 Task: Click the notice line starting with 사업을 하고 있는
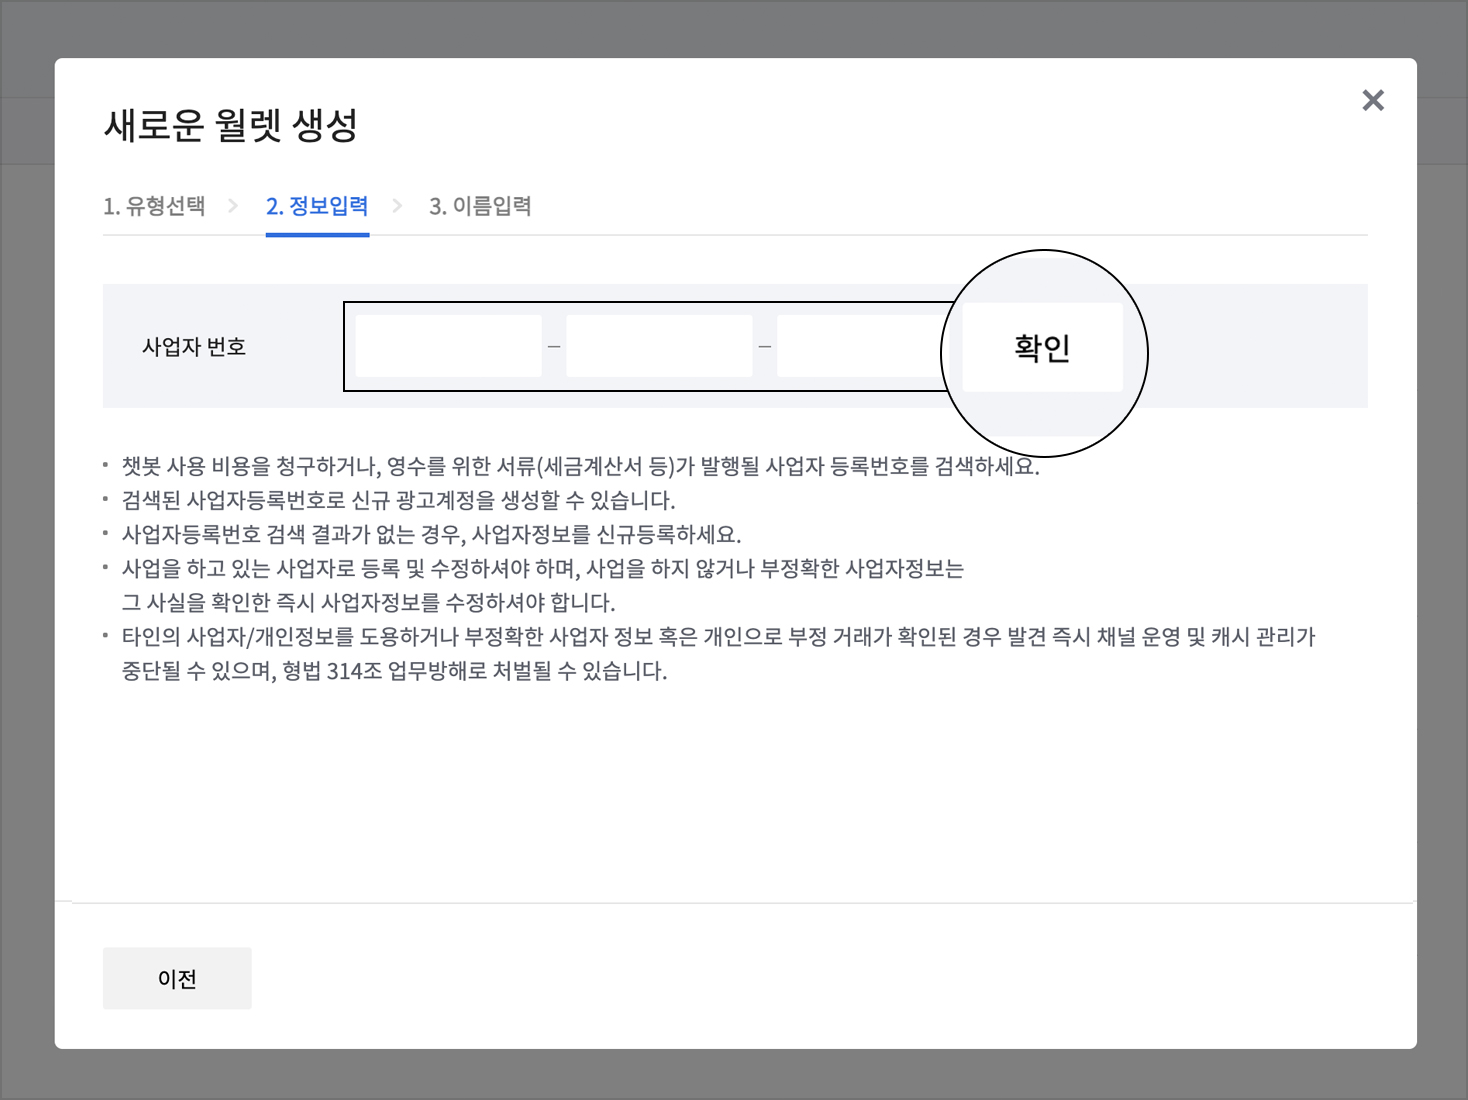click(x=542, y=569)
